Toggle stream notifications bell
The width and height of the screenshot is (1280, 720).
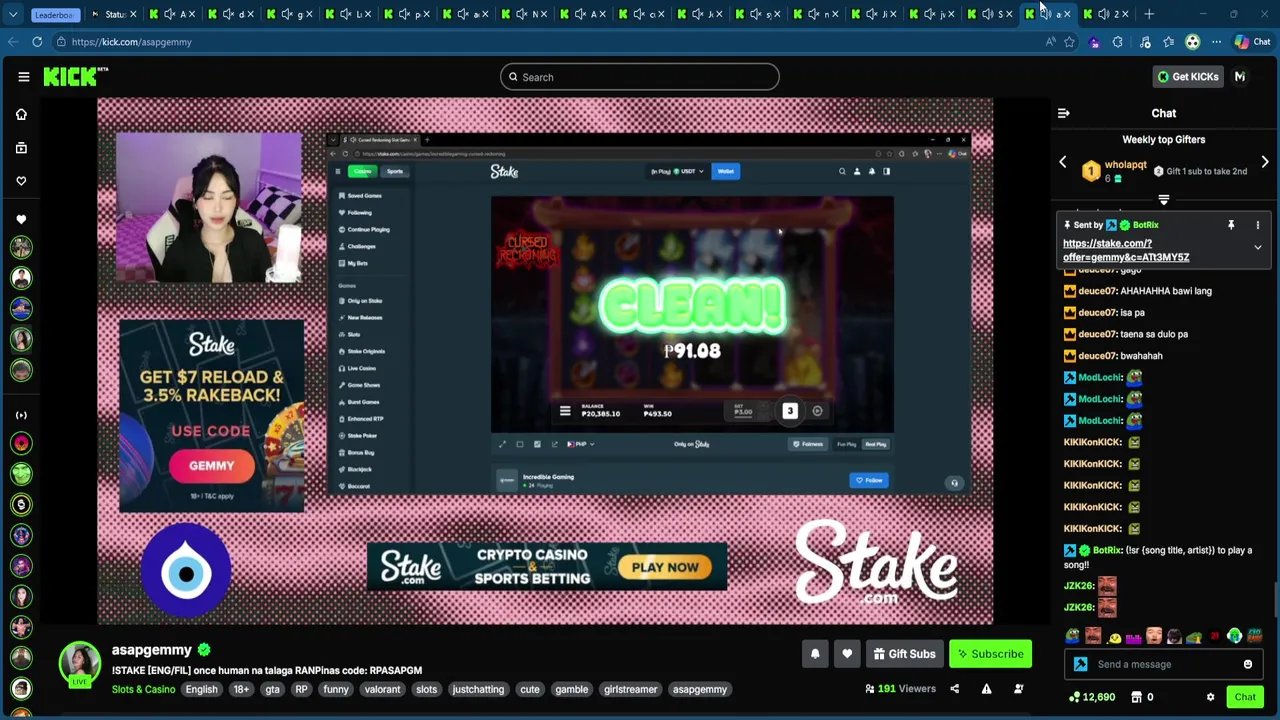click(x=815, y=654)
